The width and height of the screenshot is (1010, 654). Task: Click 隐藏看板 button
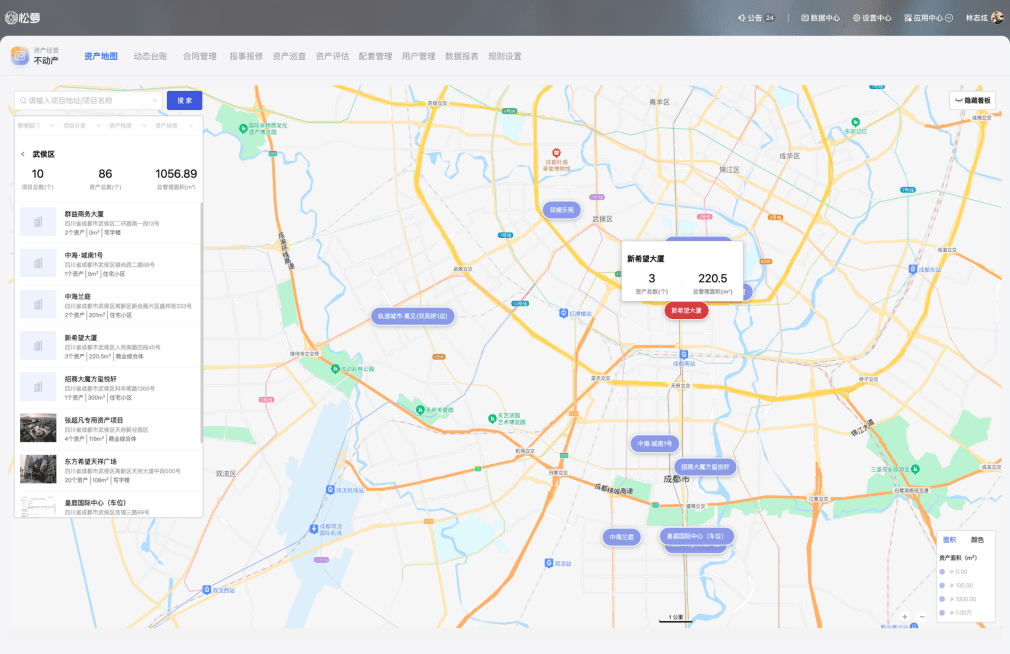pos(973,101)
